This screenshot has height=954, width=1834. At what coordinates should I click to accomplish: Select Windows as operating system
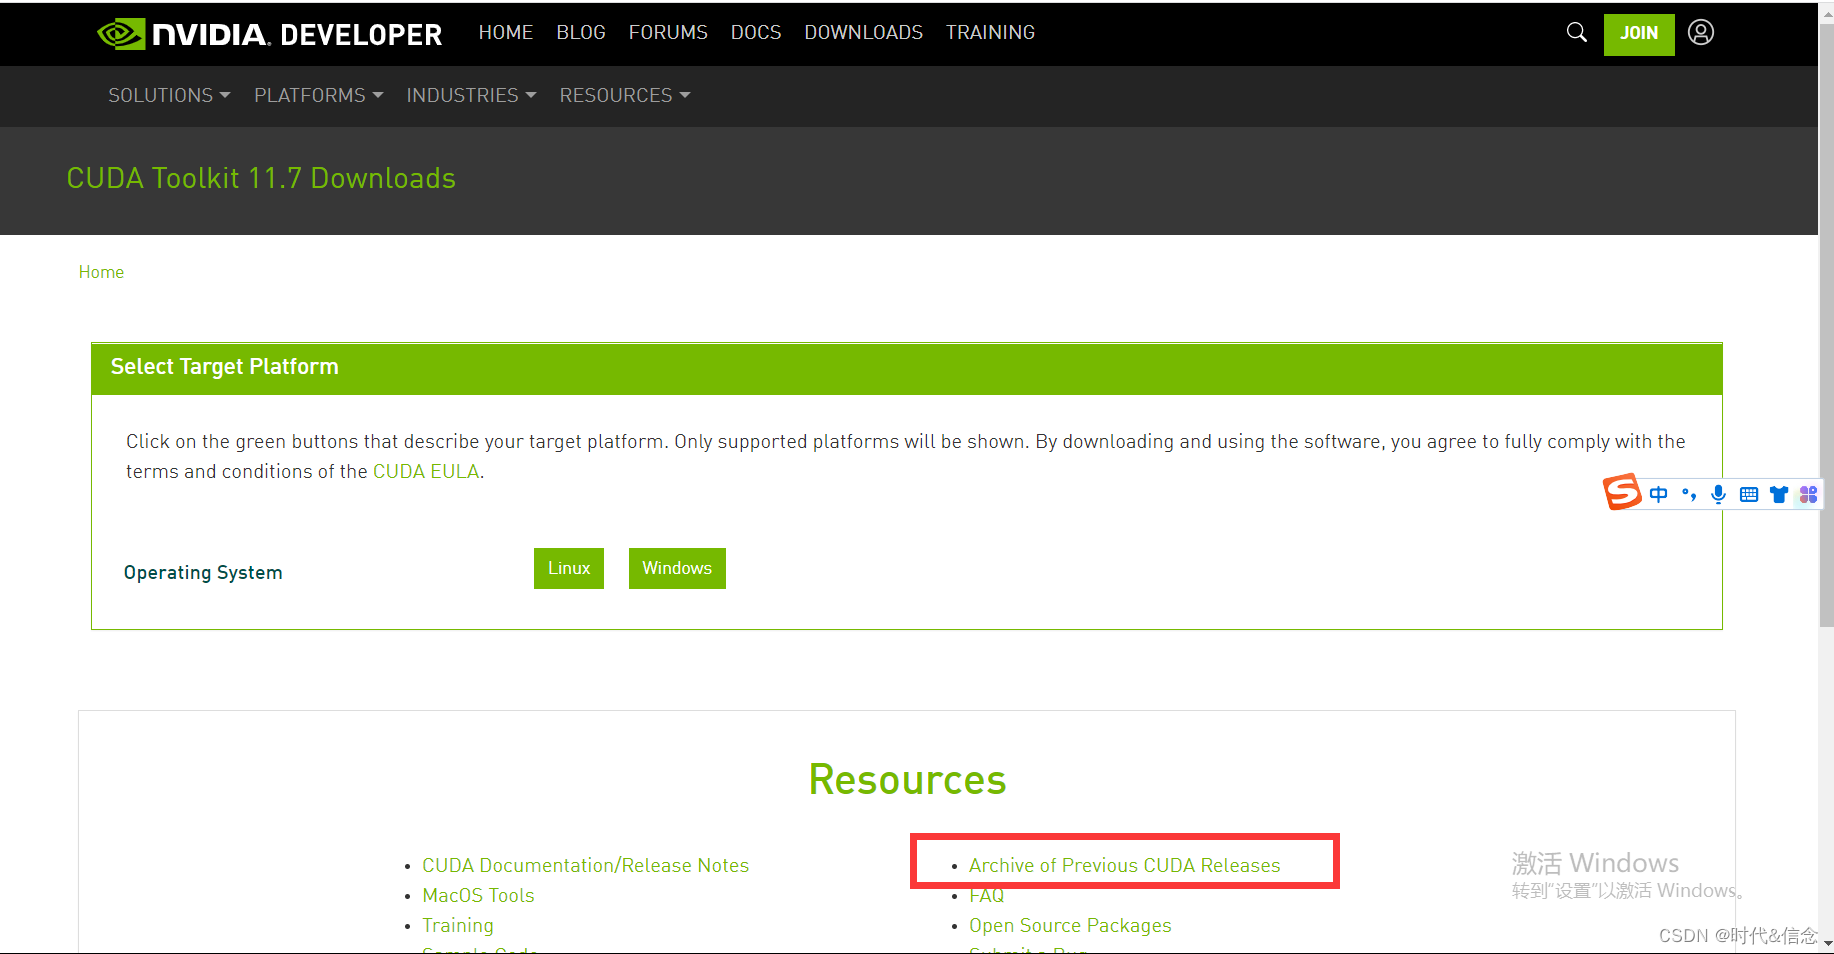pos(677,568)
